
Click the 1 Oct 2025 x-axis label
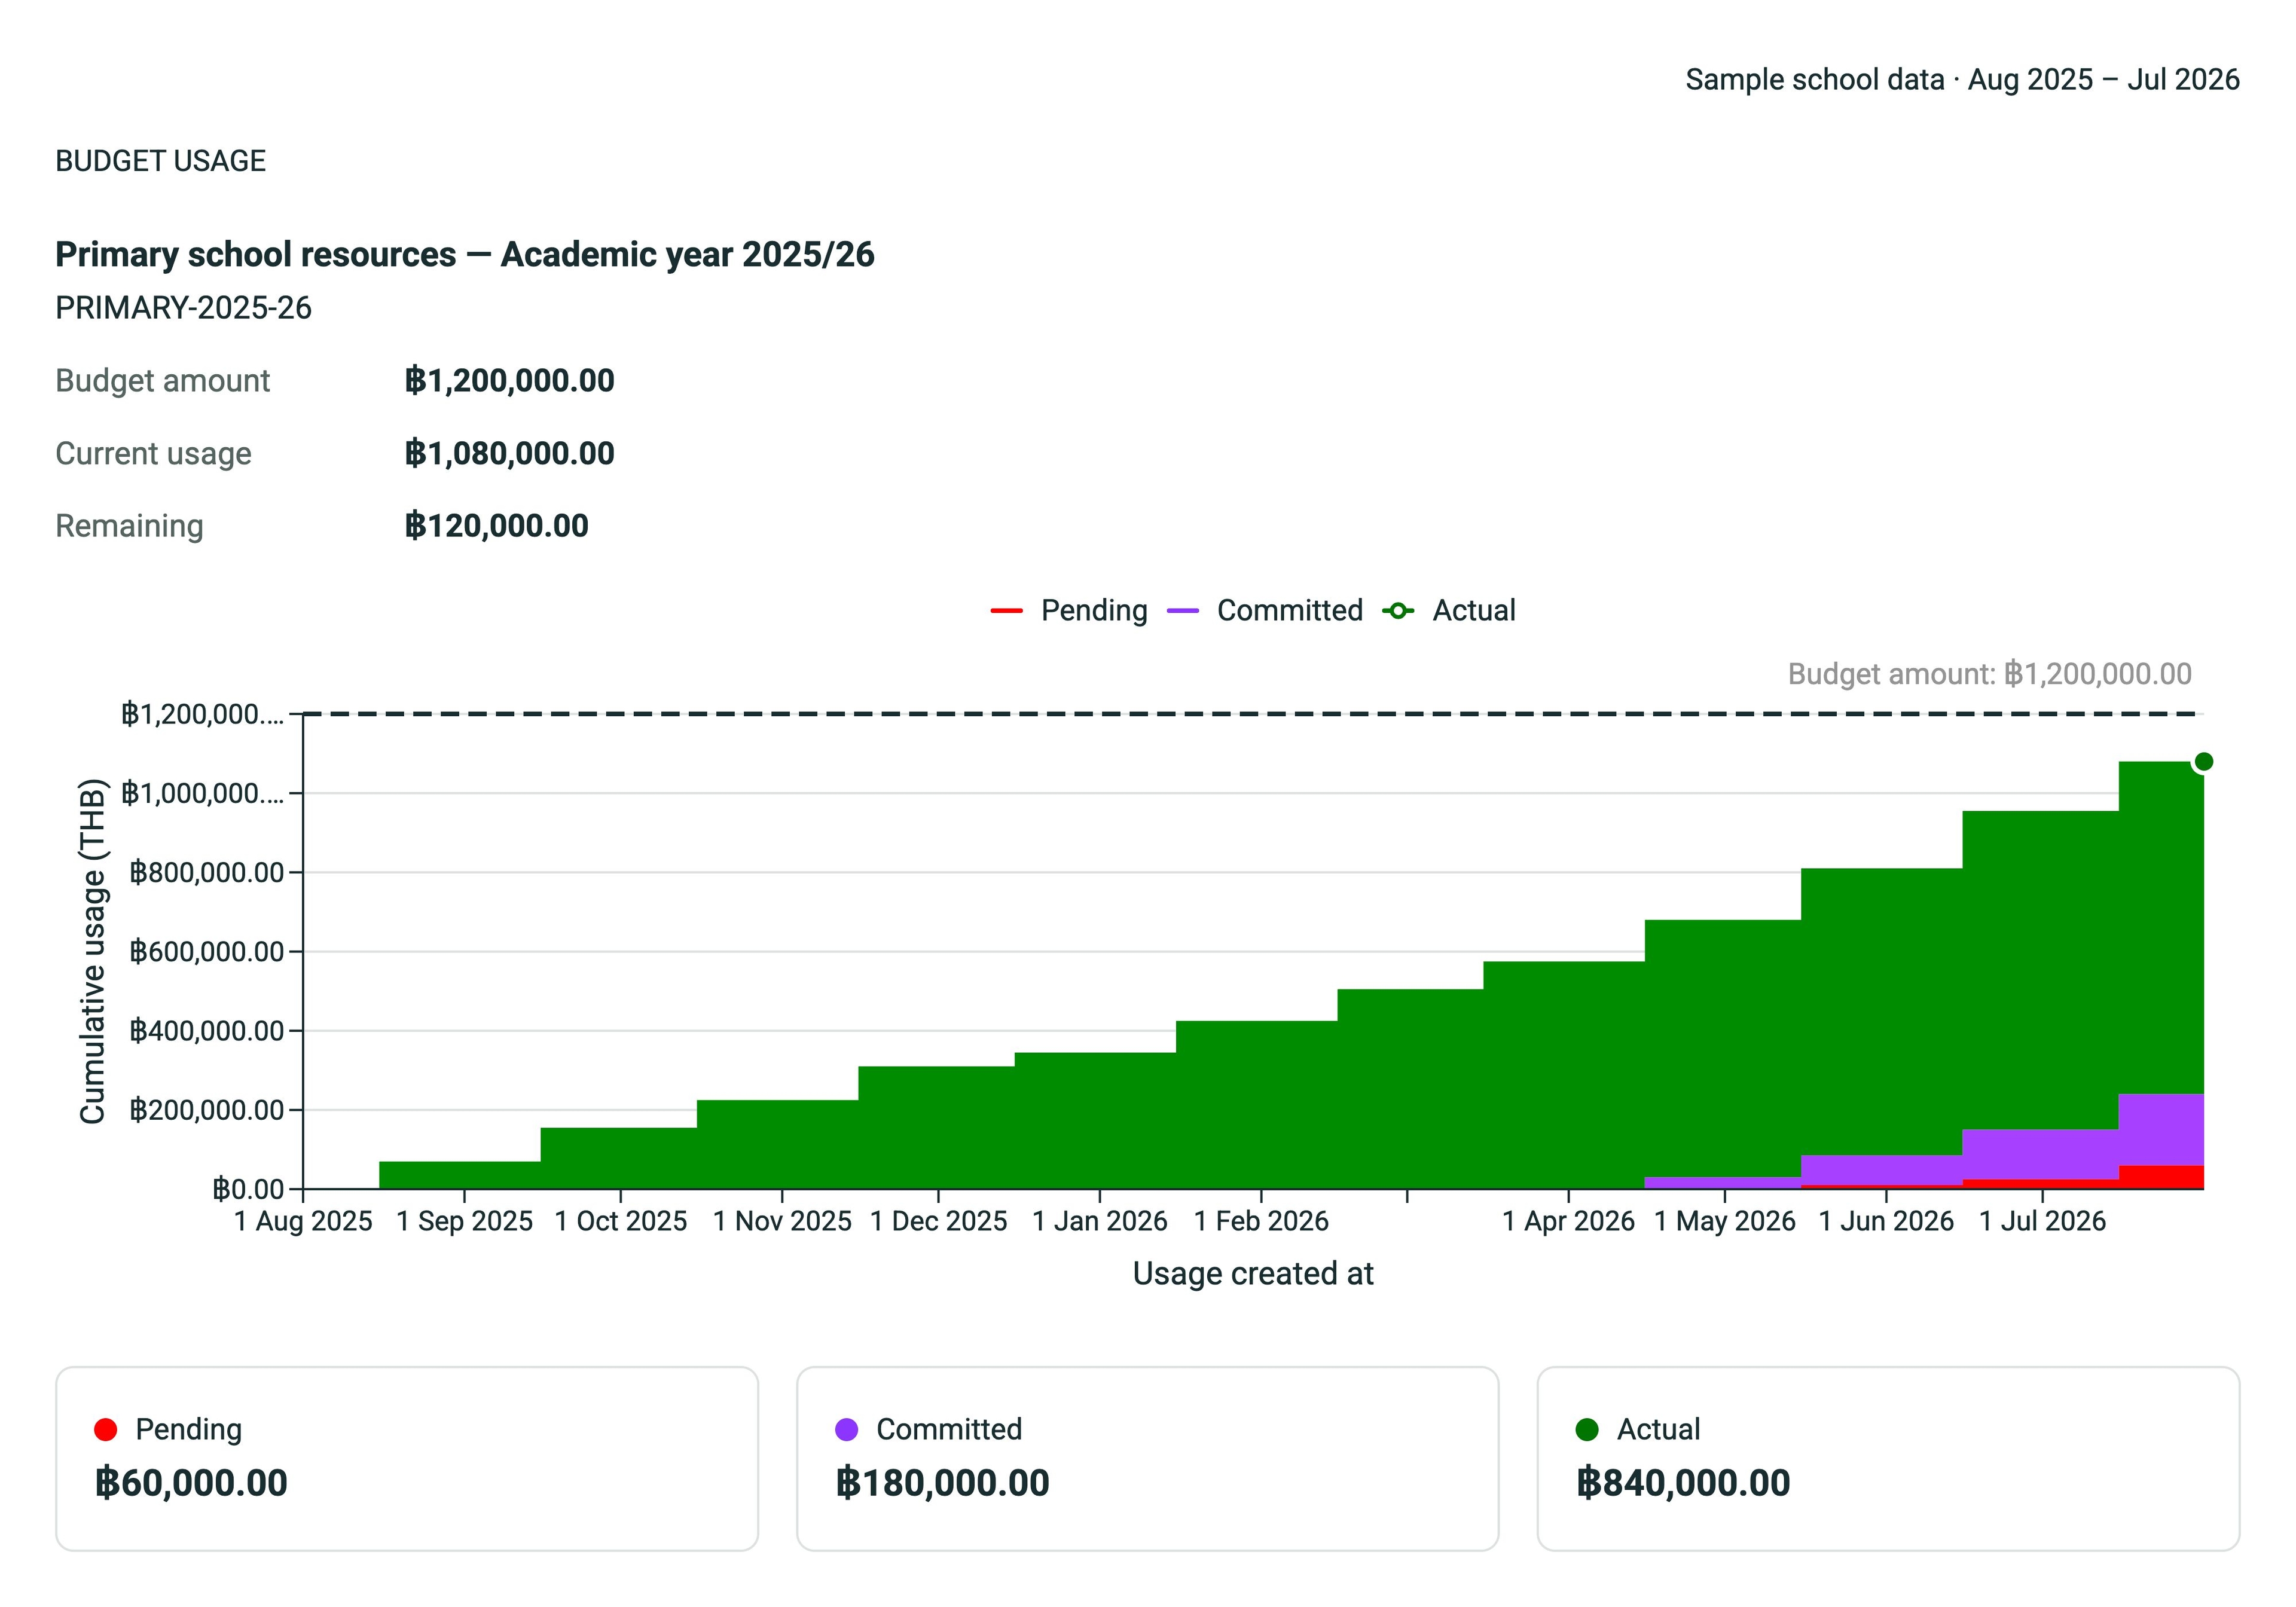click(x=621, y=1221)
